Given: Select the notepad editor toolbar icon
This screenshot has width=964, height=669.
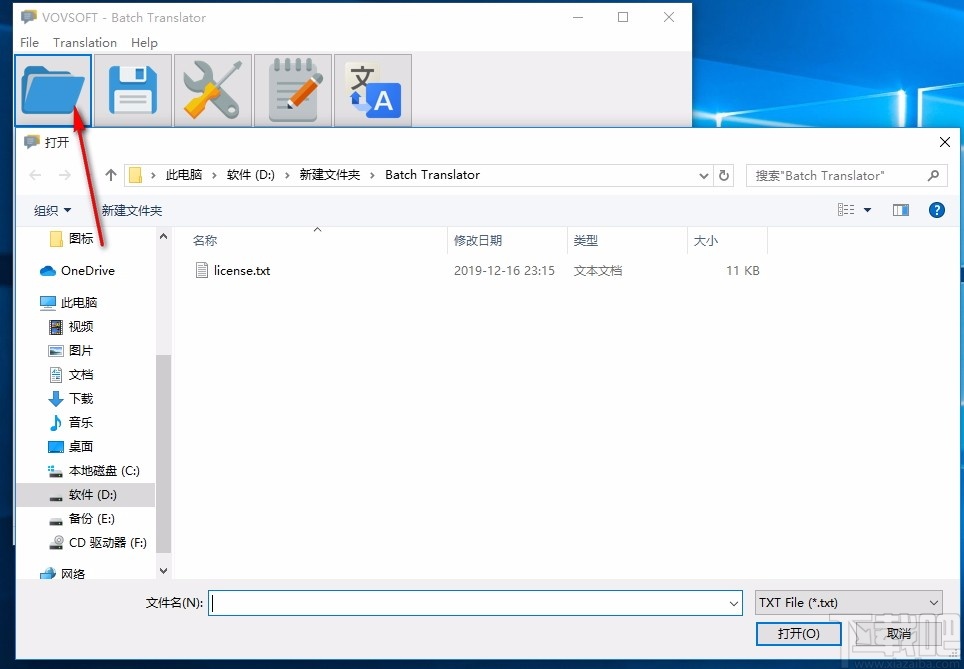Looking at the screenshot, I should click(x=292, y=90).
